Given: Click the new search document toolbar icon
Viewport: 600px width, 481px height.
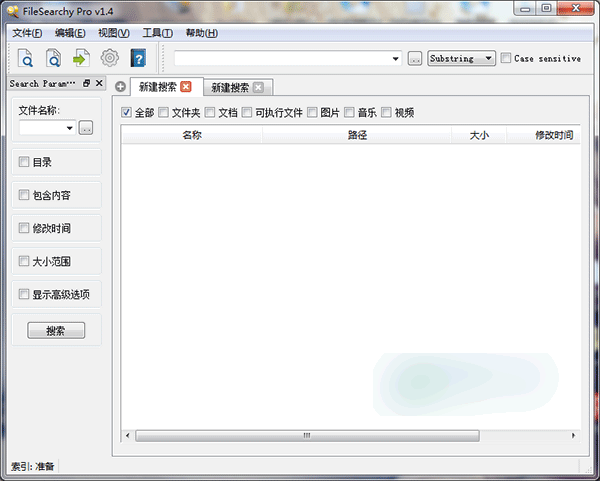Looking at the screenshot, I should click(x=24, y=59).
